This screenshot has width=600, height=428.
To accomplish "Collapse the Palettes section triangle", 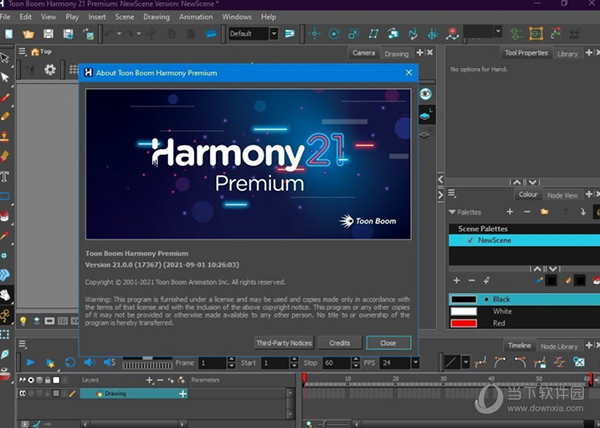I will pos(452,212).
